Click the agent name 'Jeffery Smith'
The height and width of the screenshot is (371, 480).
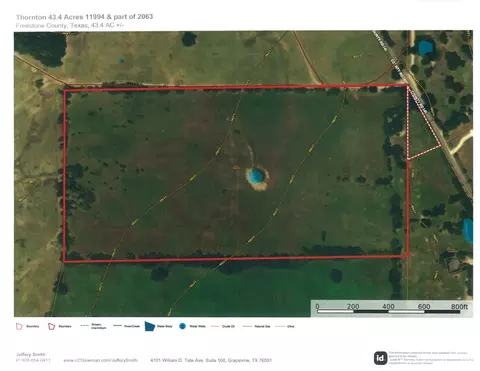tap(31, 354)
